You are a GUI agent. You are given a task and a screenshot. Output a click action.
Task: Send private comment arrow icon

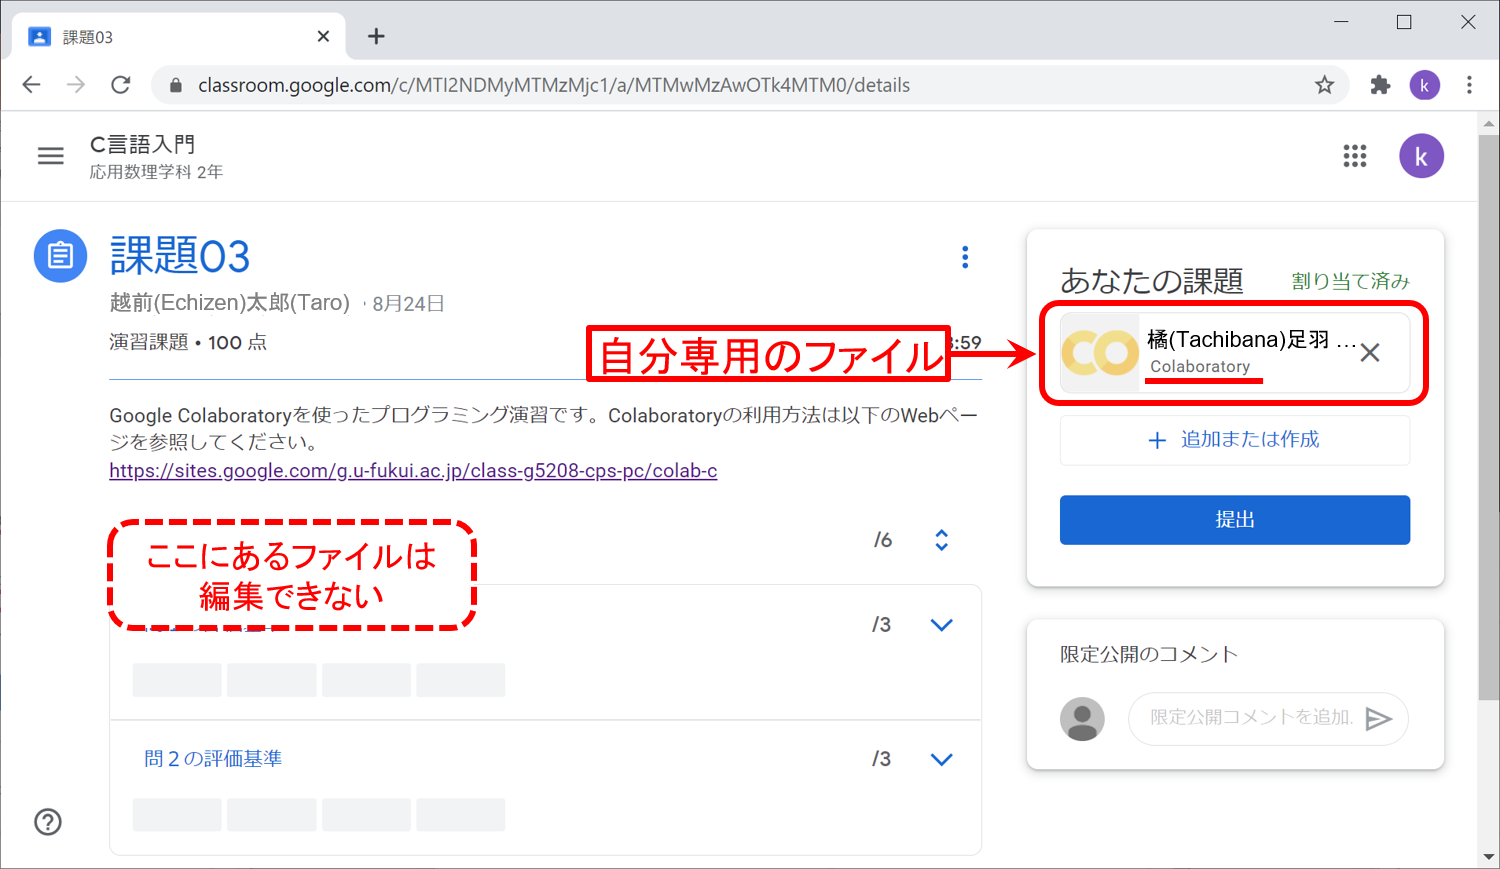click(x=1379, y=719)
